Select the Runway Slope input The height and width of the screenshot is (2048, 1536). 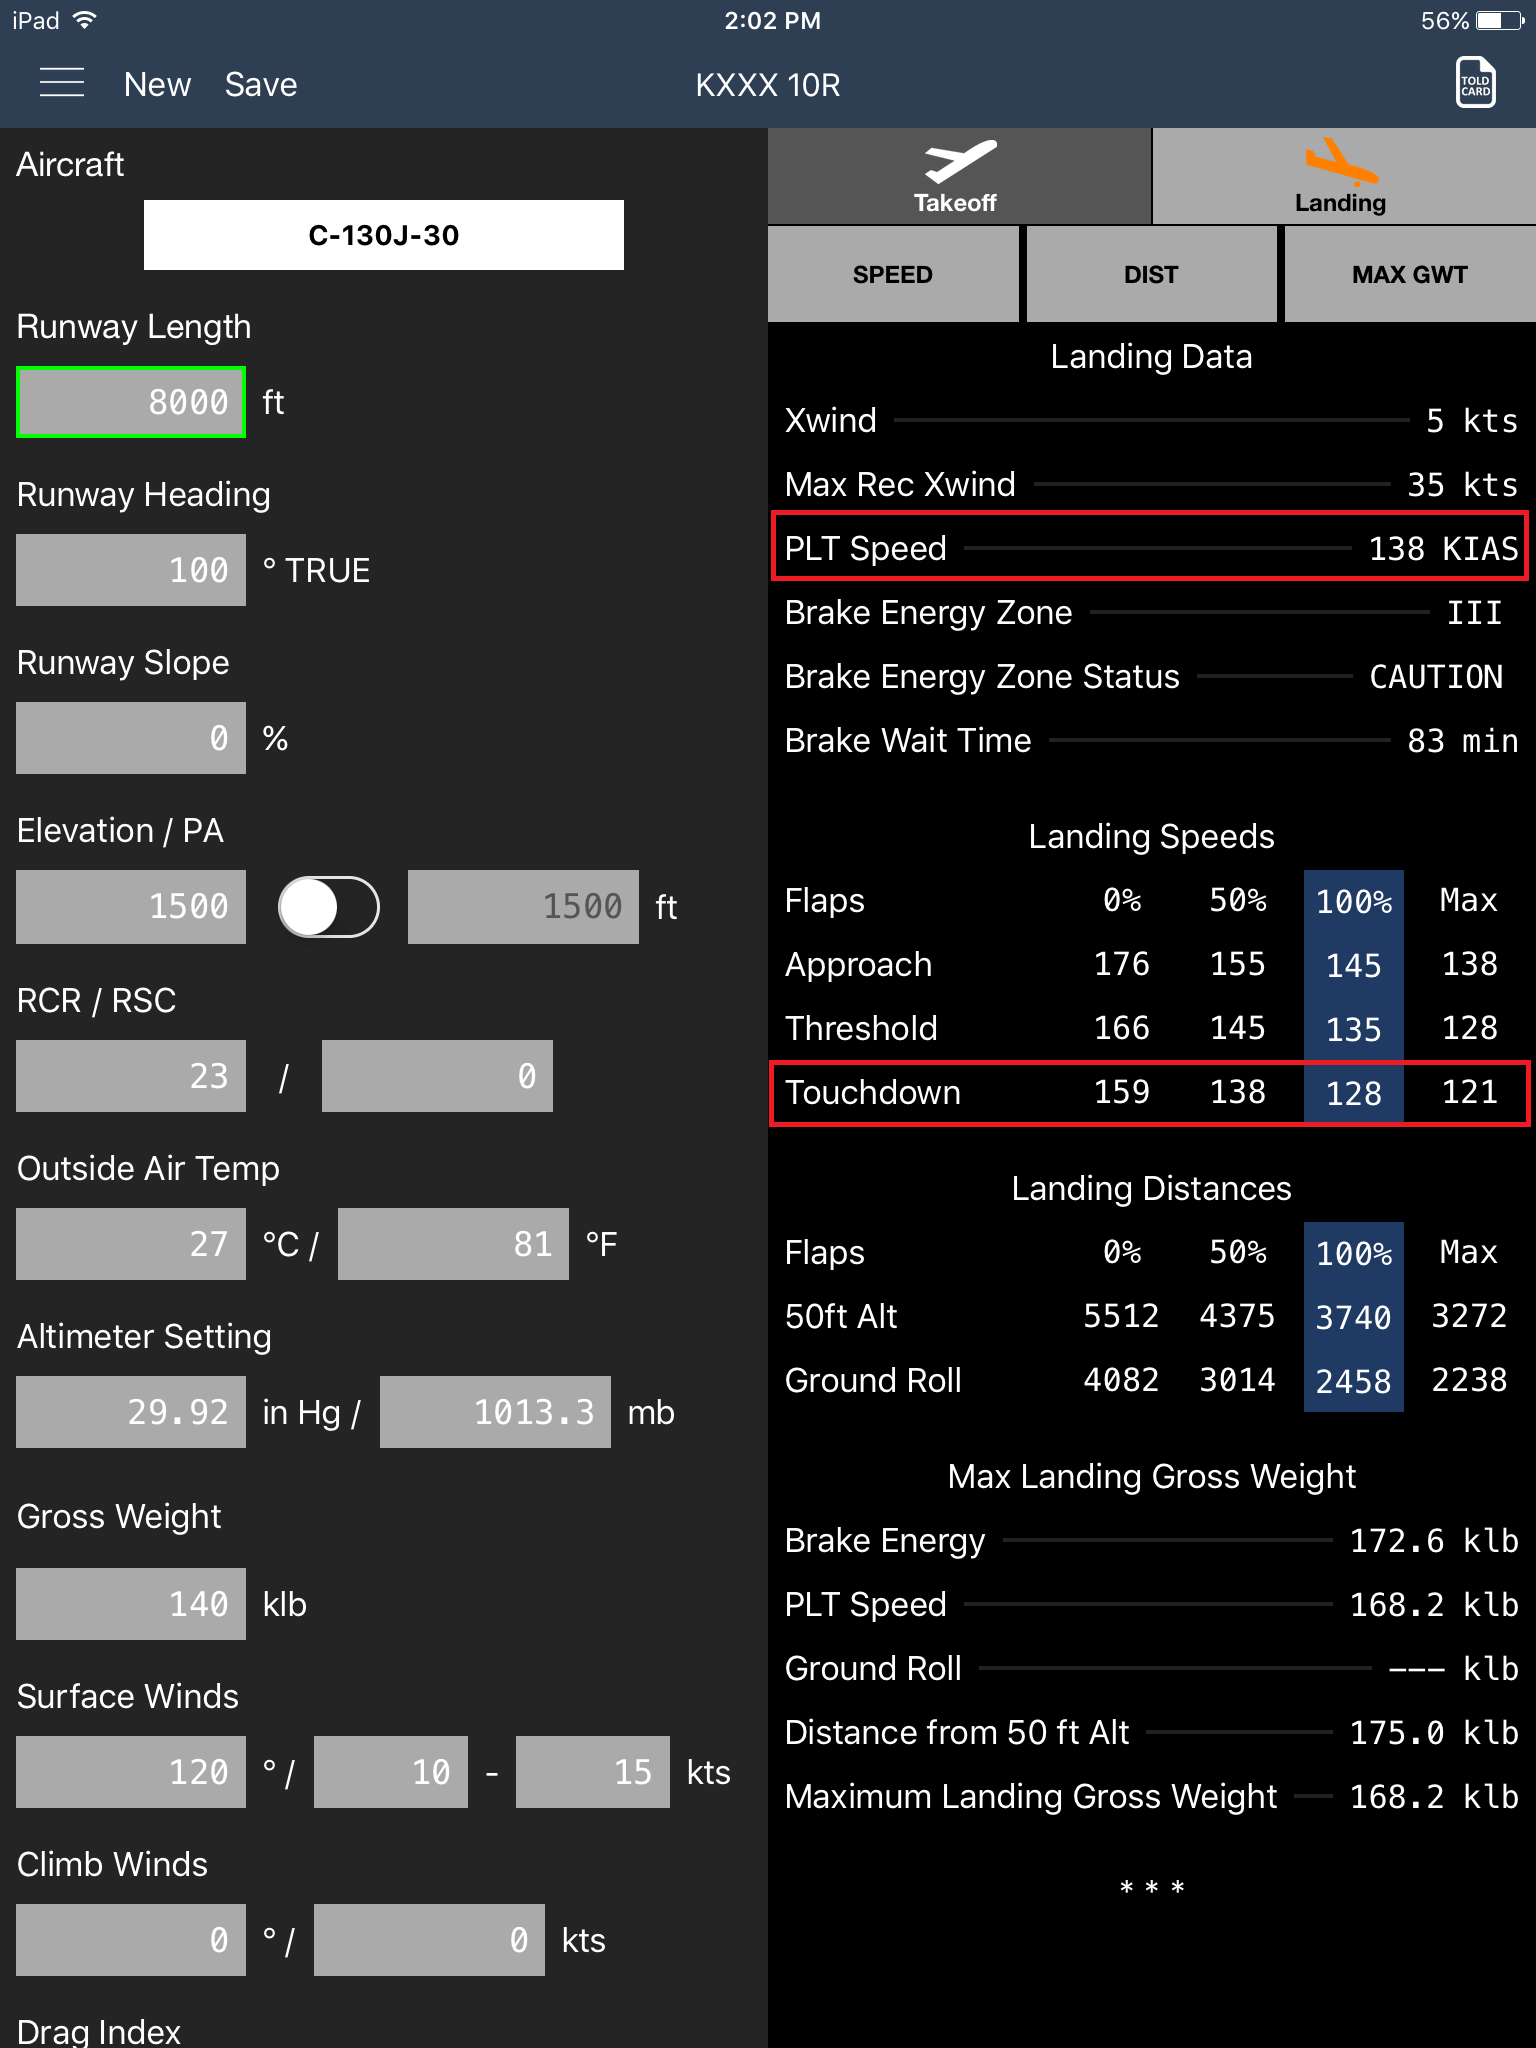tap(131, 738)
